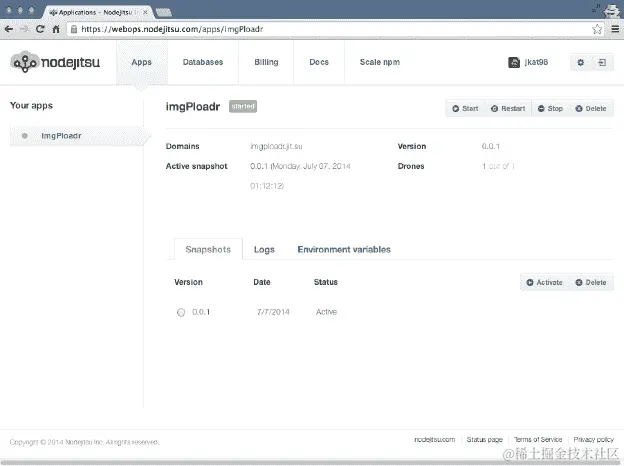Open the Databases navigation tab
Viewport: 624px width, 466px height.
point(203,62)
